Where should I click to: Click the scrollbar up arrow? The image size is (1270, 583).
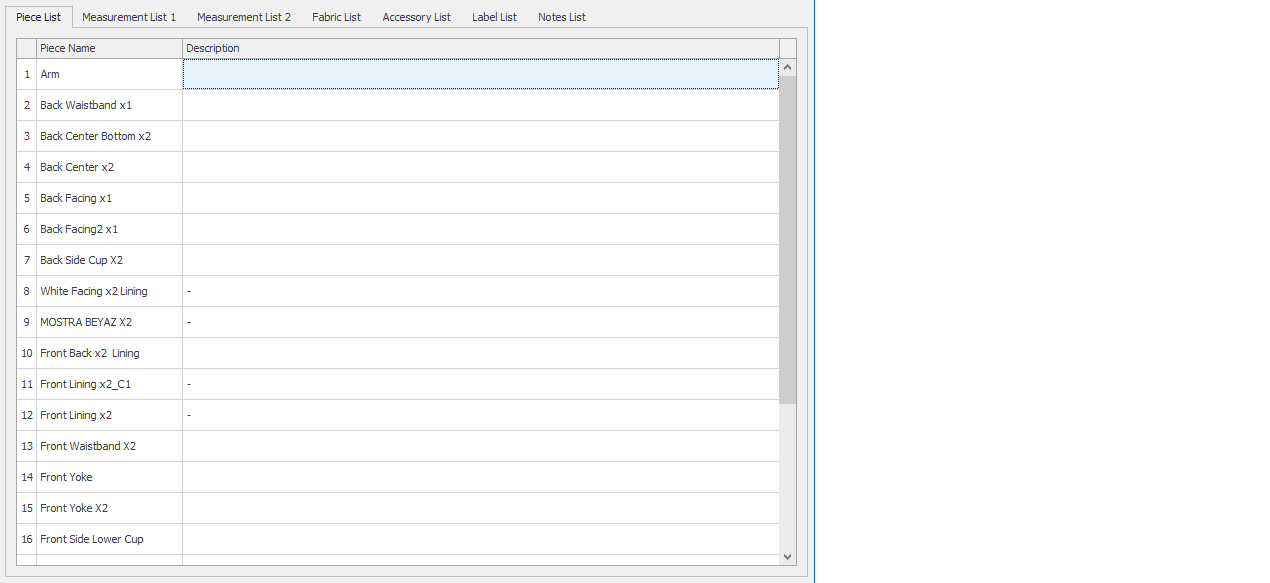(788, 68)
